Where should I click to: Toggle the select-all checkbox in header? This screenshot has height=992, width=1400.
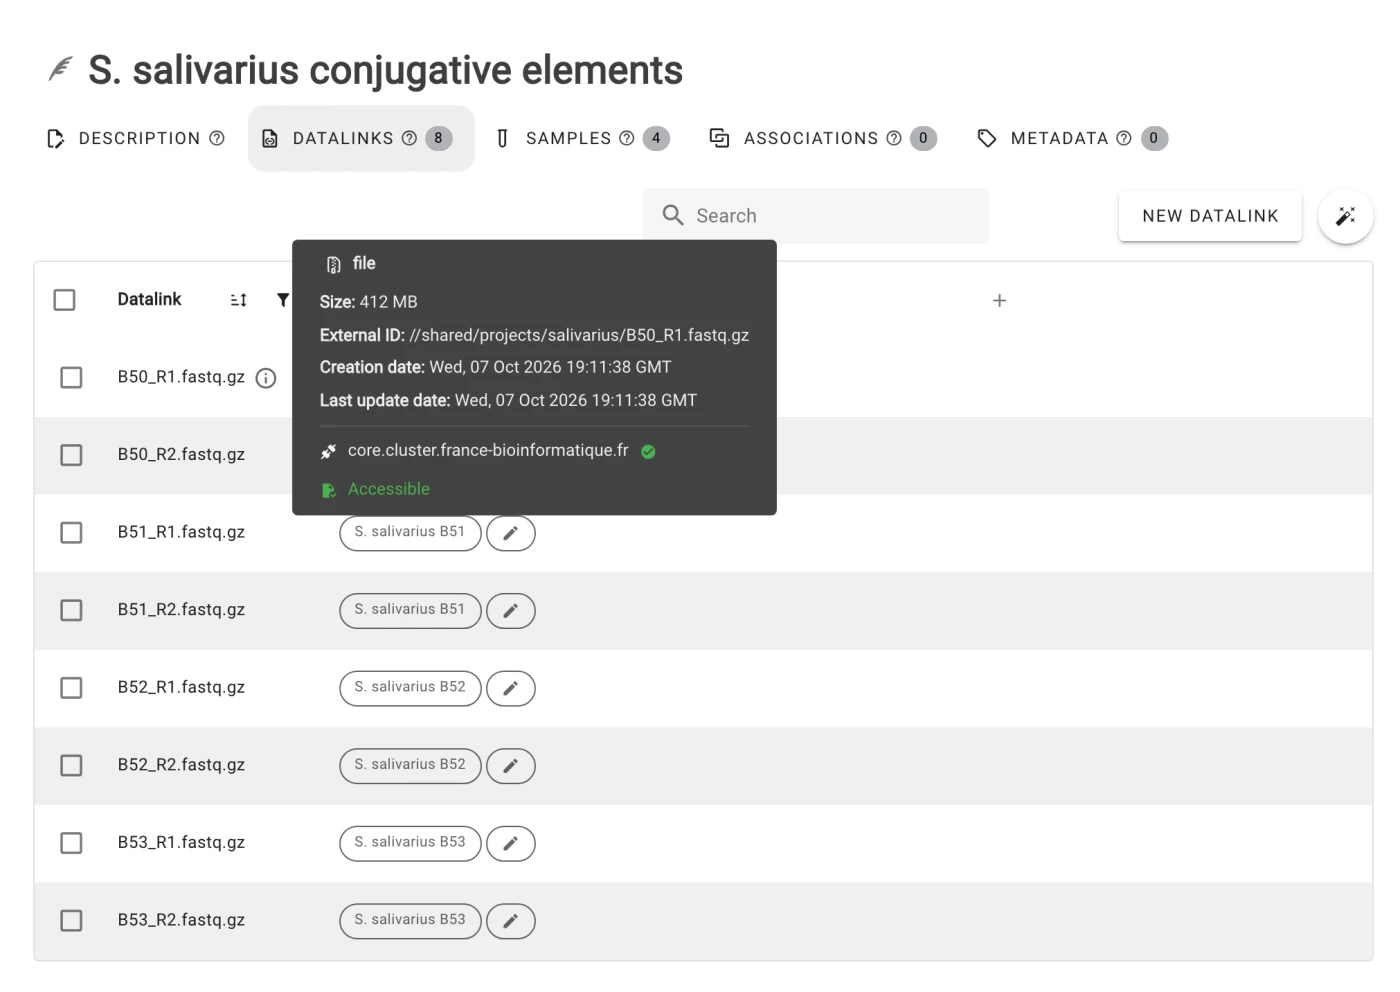pyautogui.click(x=65, y=300)
